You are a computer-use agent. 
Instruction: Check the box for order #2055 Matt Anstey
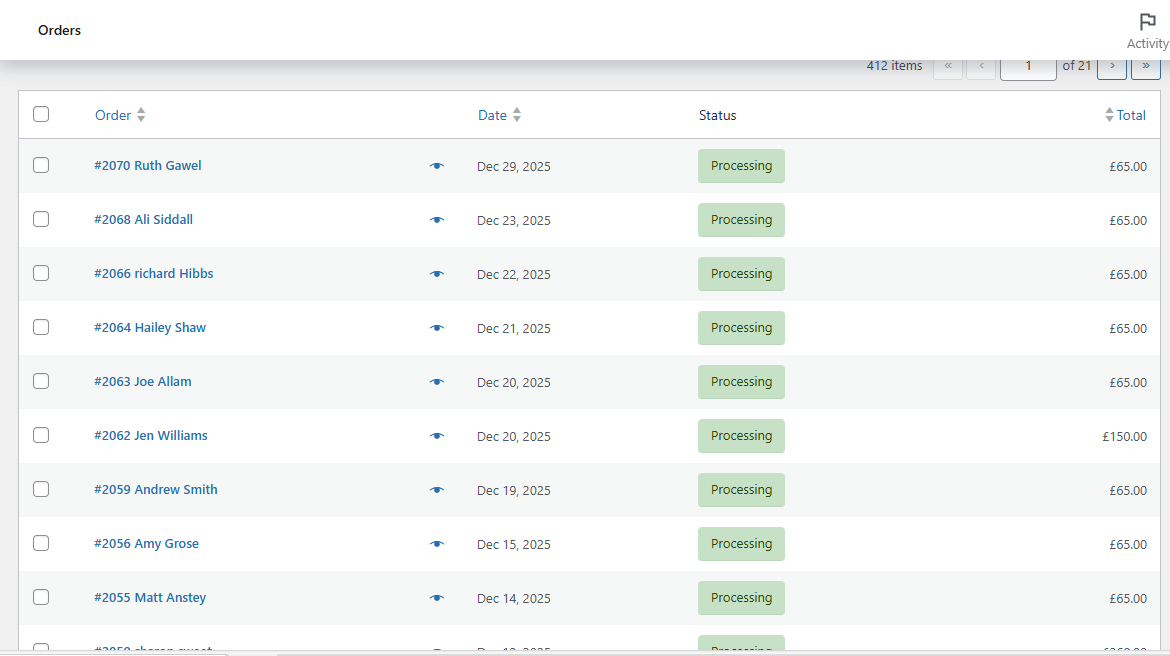41,597
